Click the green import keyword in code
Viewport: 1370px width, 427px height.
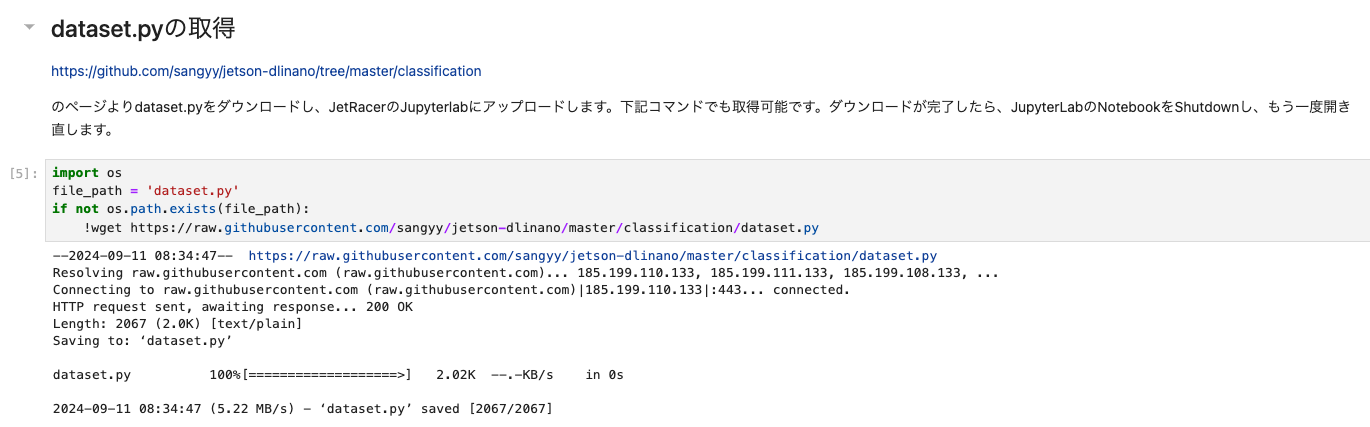point(75,173)
